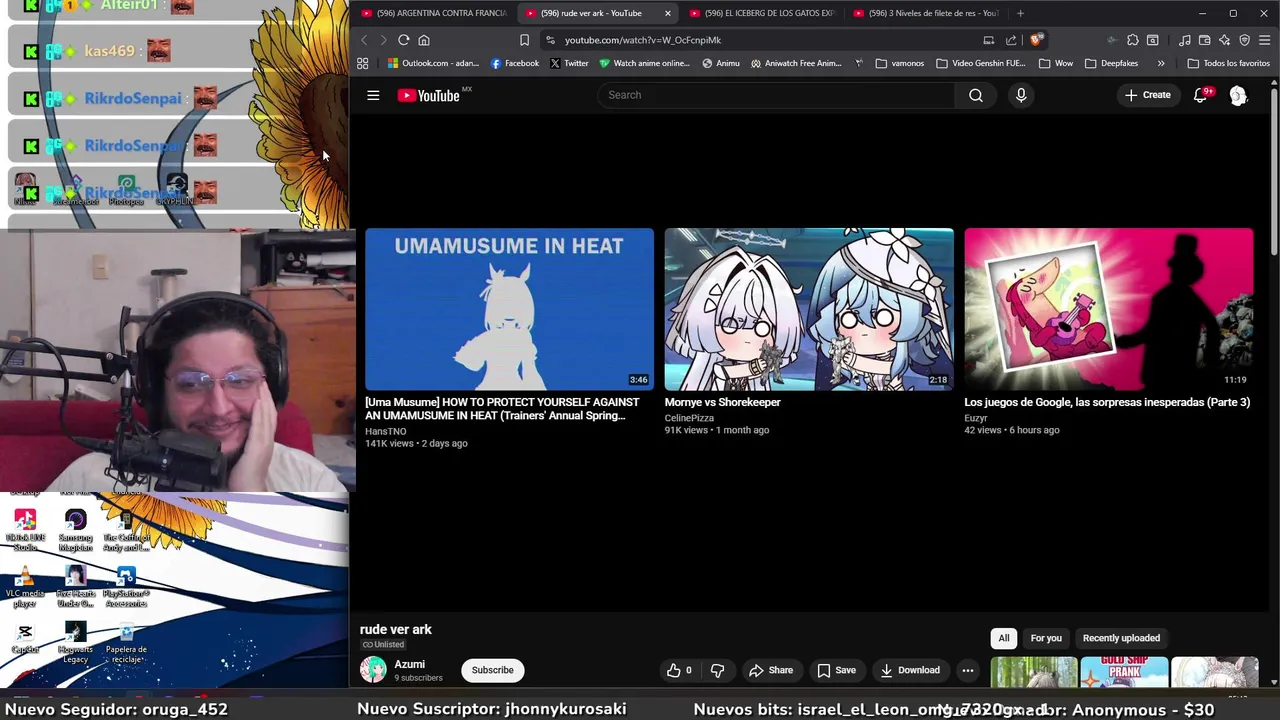Open the Twitter bookmark
This screenshot has height=720, width=1280.
(x=569, y=63)
